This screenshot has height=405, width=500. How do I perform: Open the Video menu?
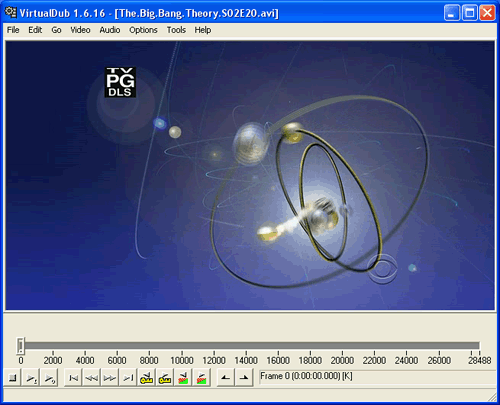pyautogui.click(x=80, y=30)
